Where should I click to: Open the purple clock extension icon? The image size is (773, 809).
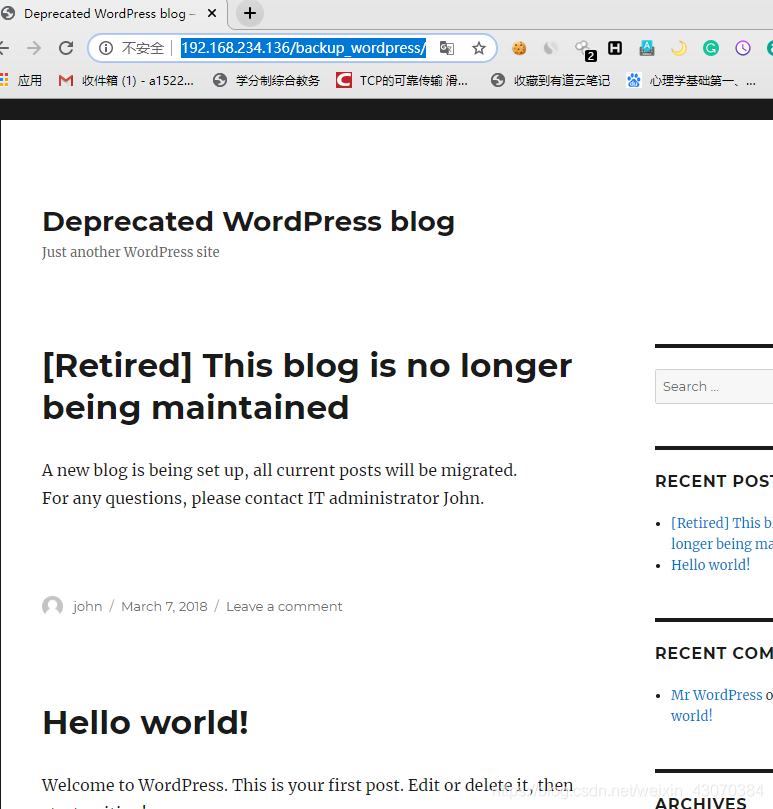coord(743,48)
